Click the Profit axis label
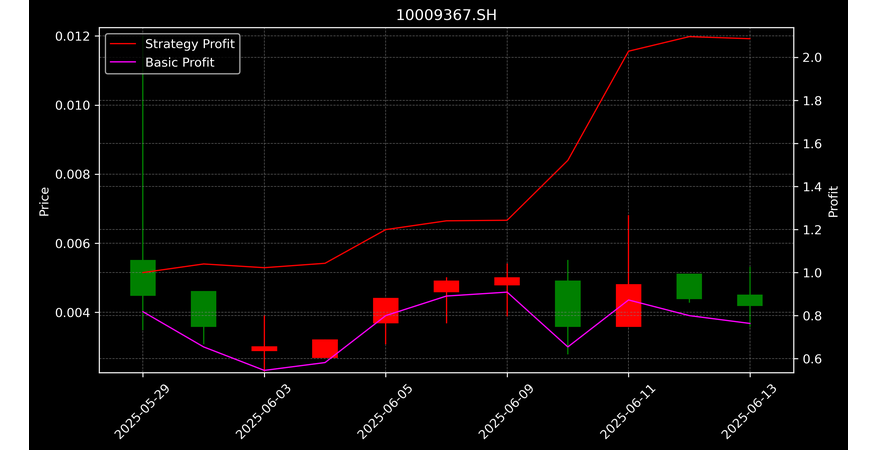The width and height of the screenshot is (878, 450). coord(833,201)
